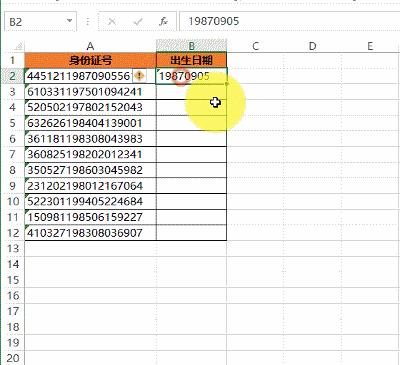The width and height of the screenshot is (400, 365).
Task: Select cell with 361181198308043983
Action: (90, 139)
